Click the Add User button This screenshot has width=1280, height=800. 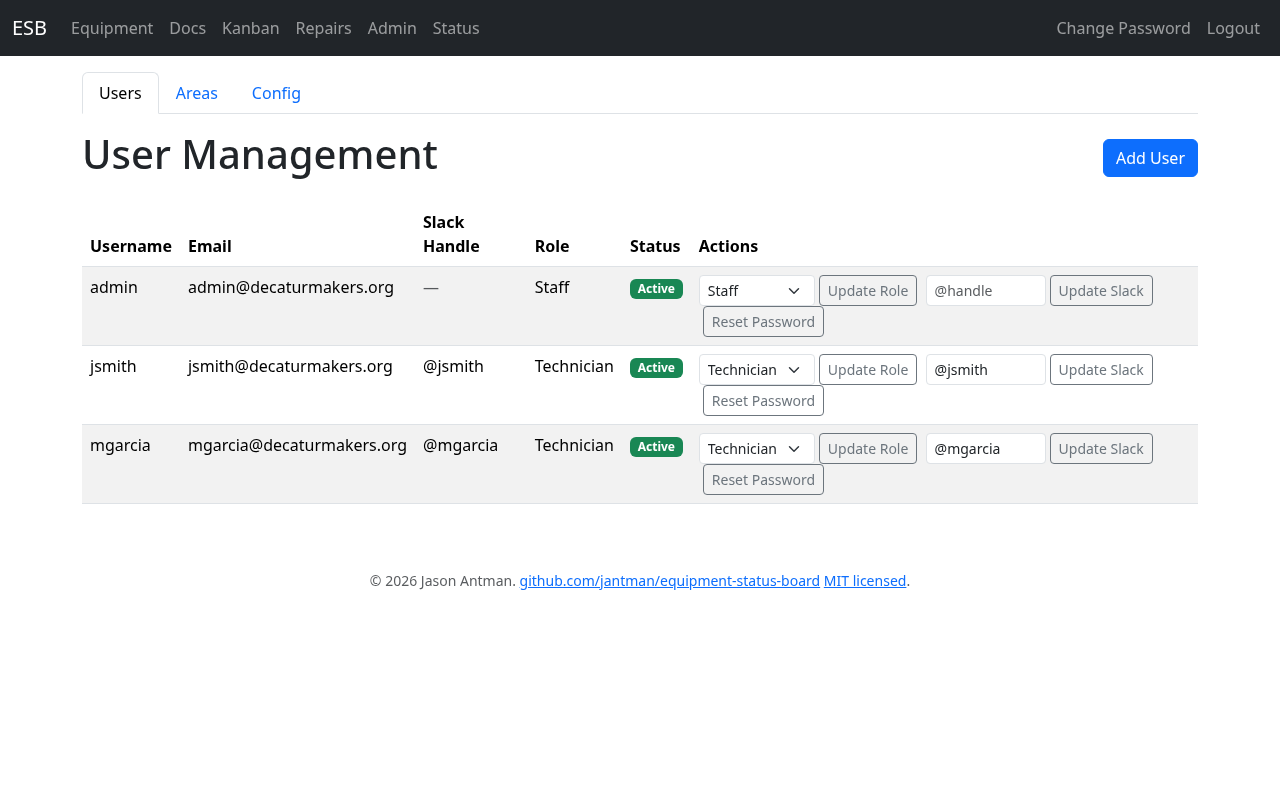tap(1150, 158)
